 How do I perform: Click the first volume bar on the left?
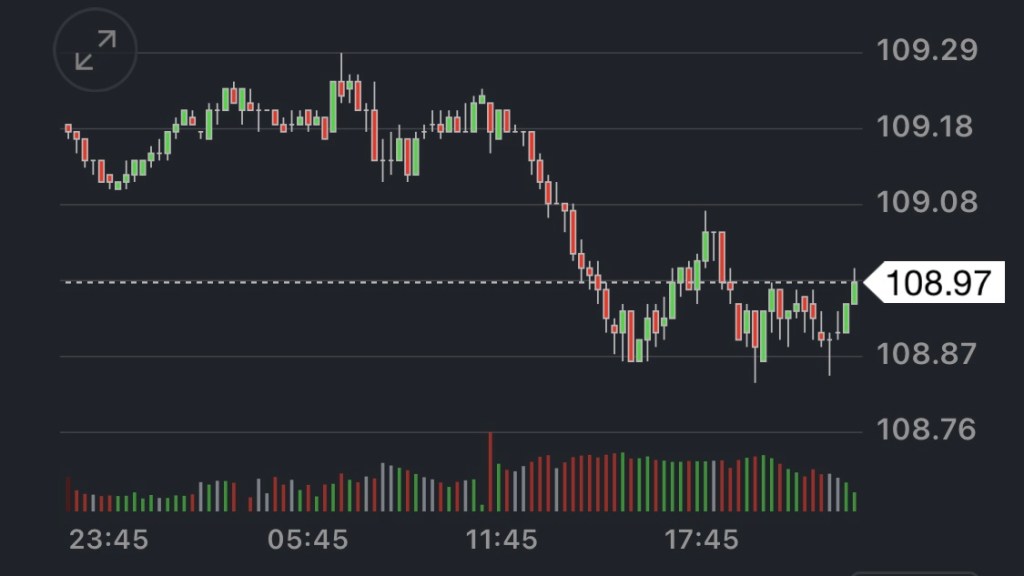coord(67,494)
